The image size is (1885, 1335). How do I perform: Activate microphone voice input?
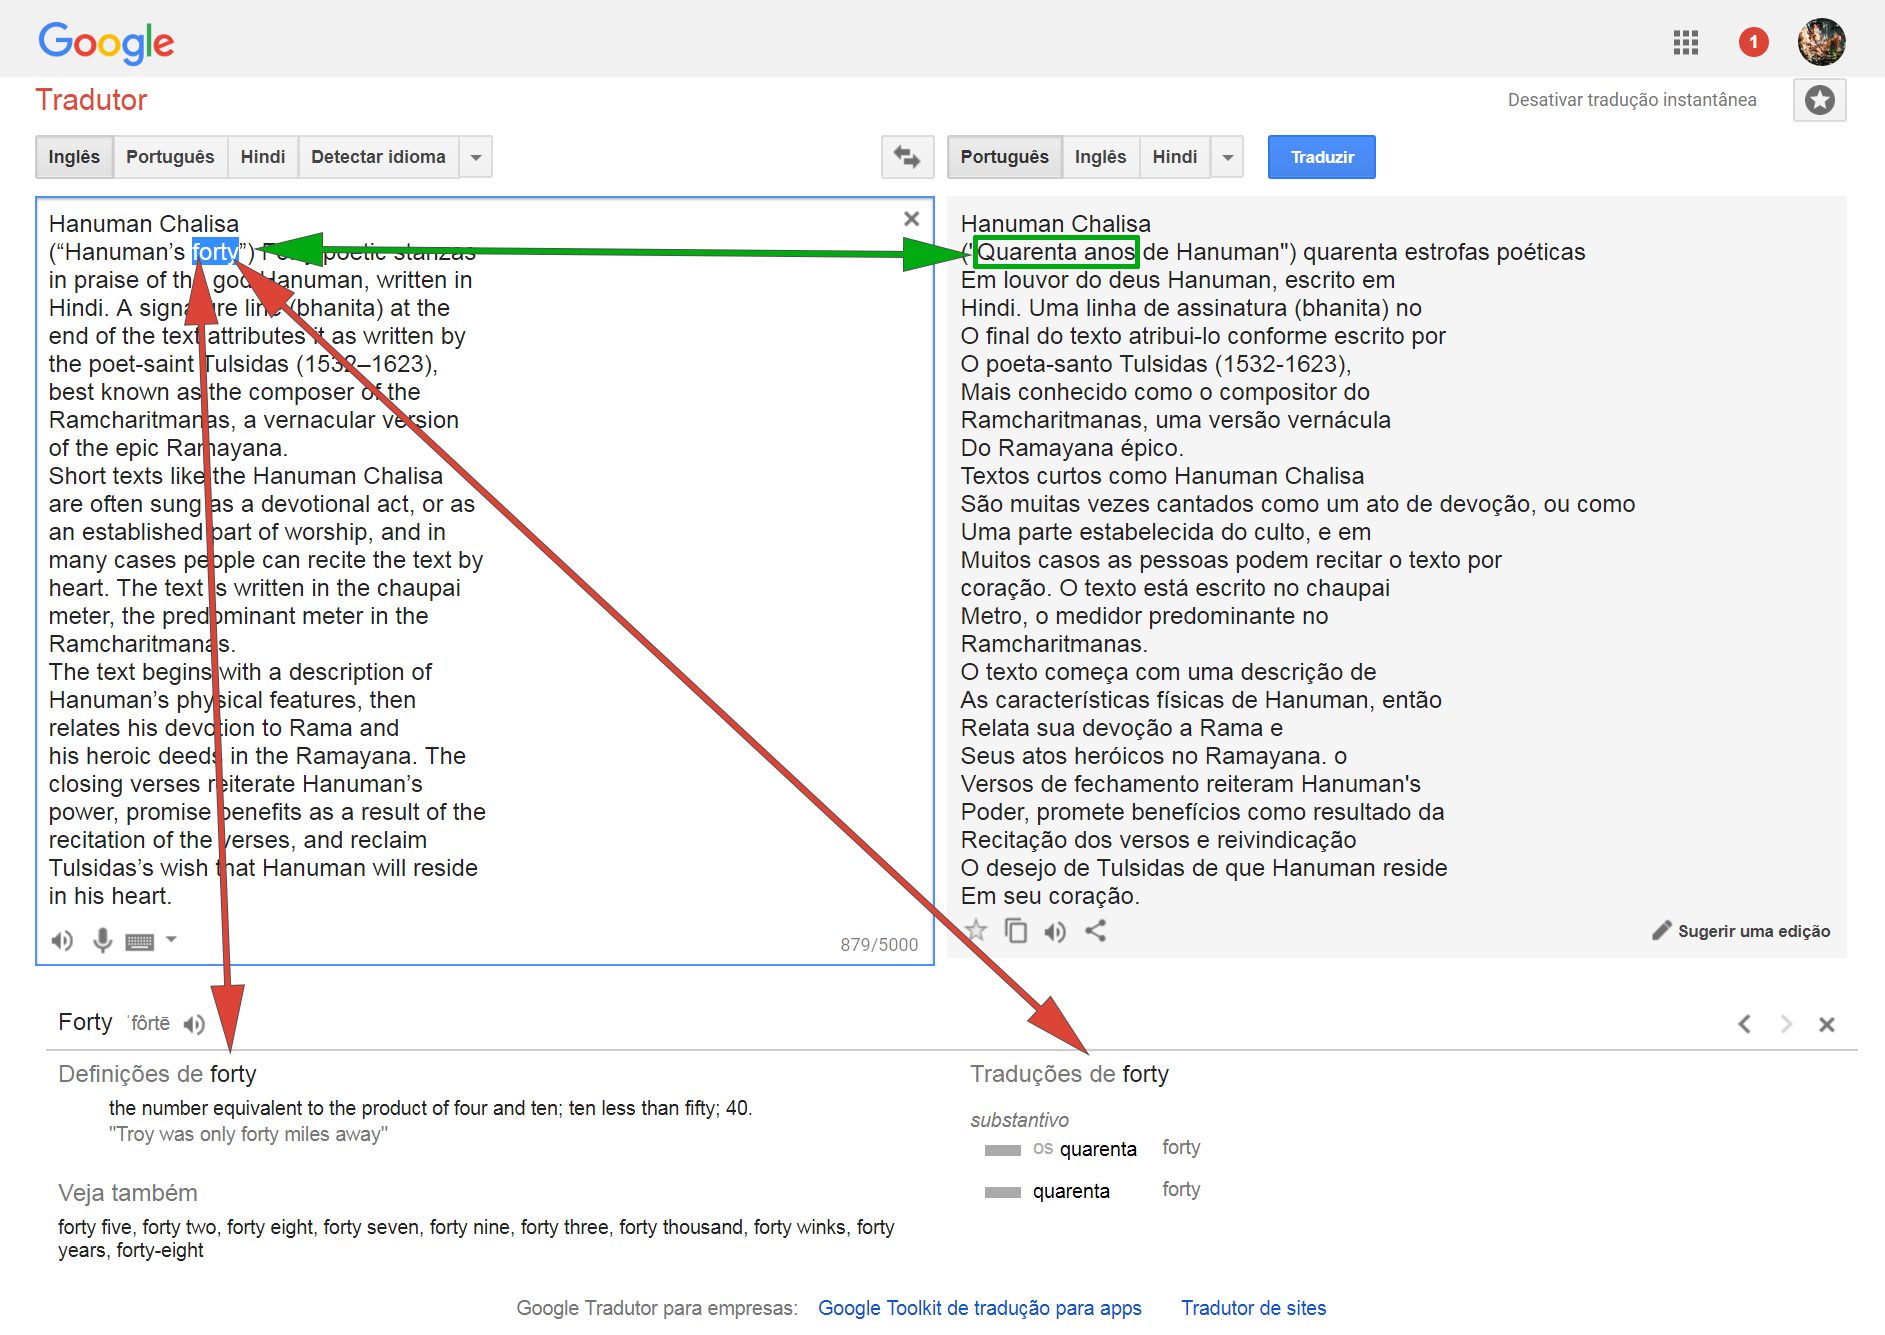102,940
